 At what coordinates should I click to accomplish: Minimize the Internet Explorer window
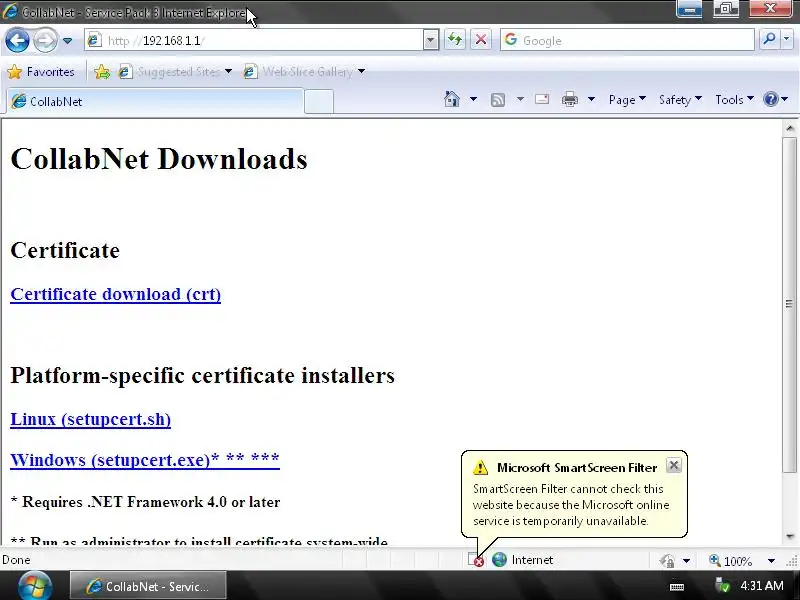pos(689,9)
